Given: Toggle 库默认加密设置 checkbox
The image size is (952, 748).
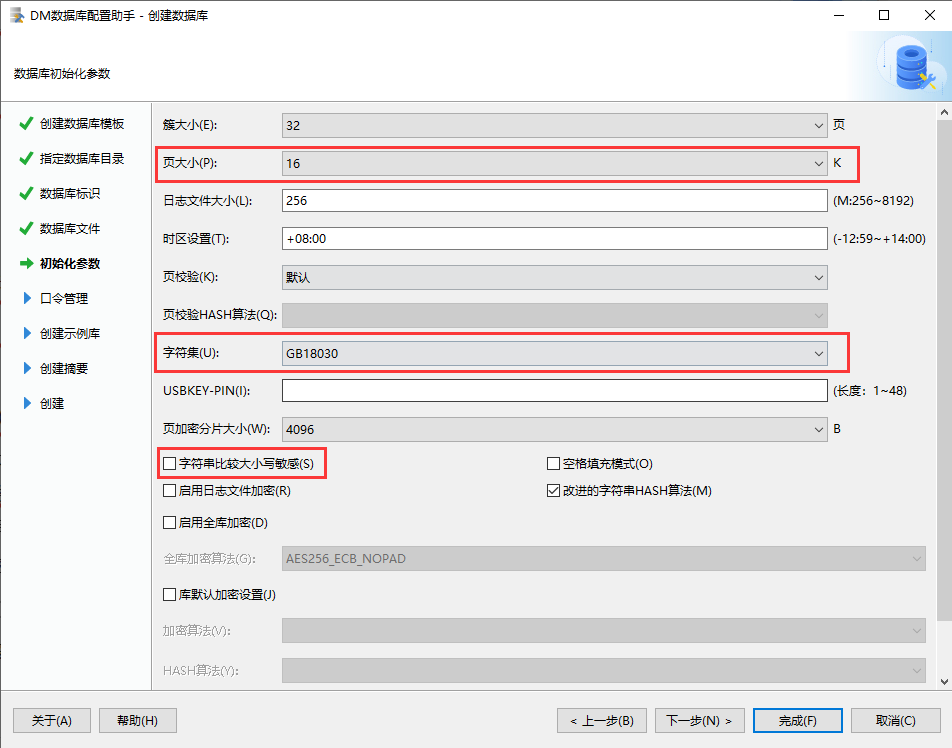Looking at the screenshot, I should point(169,595).
